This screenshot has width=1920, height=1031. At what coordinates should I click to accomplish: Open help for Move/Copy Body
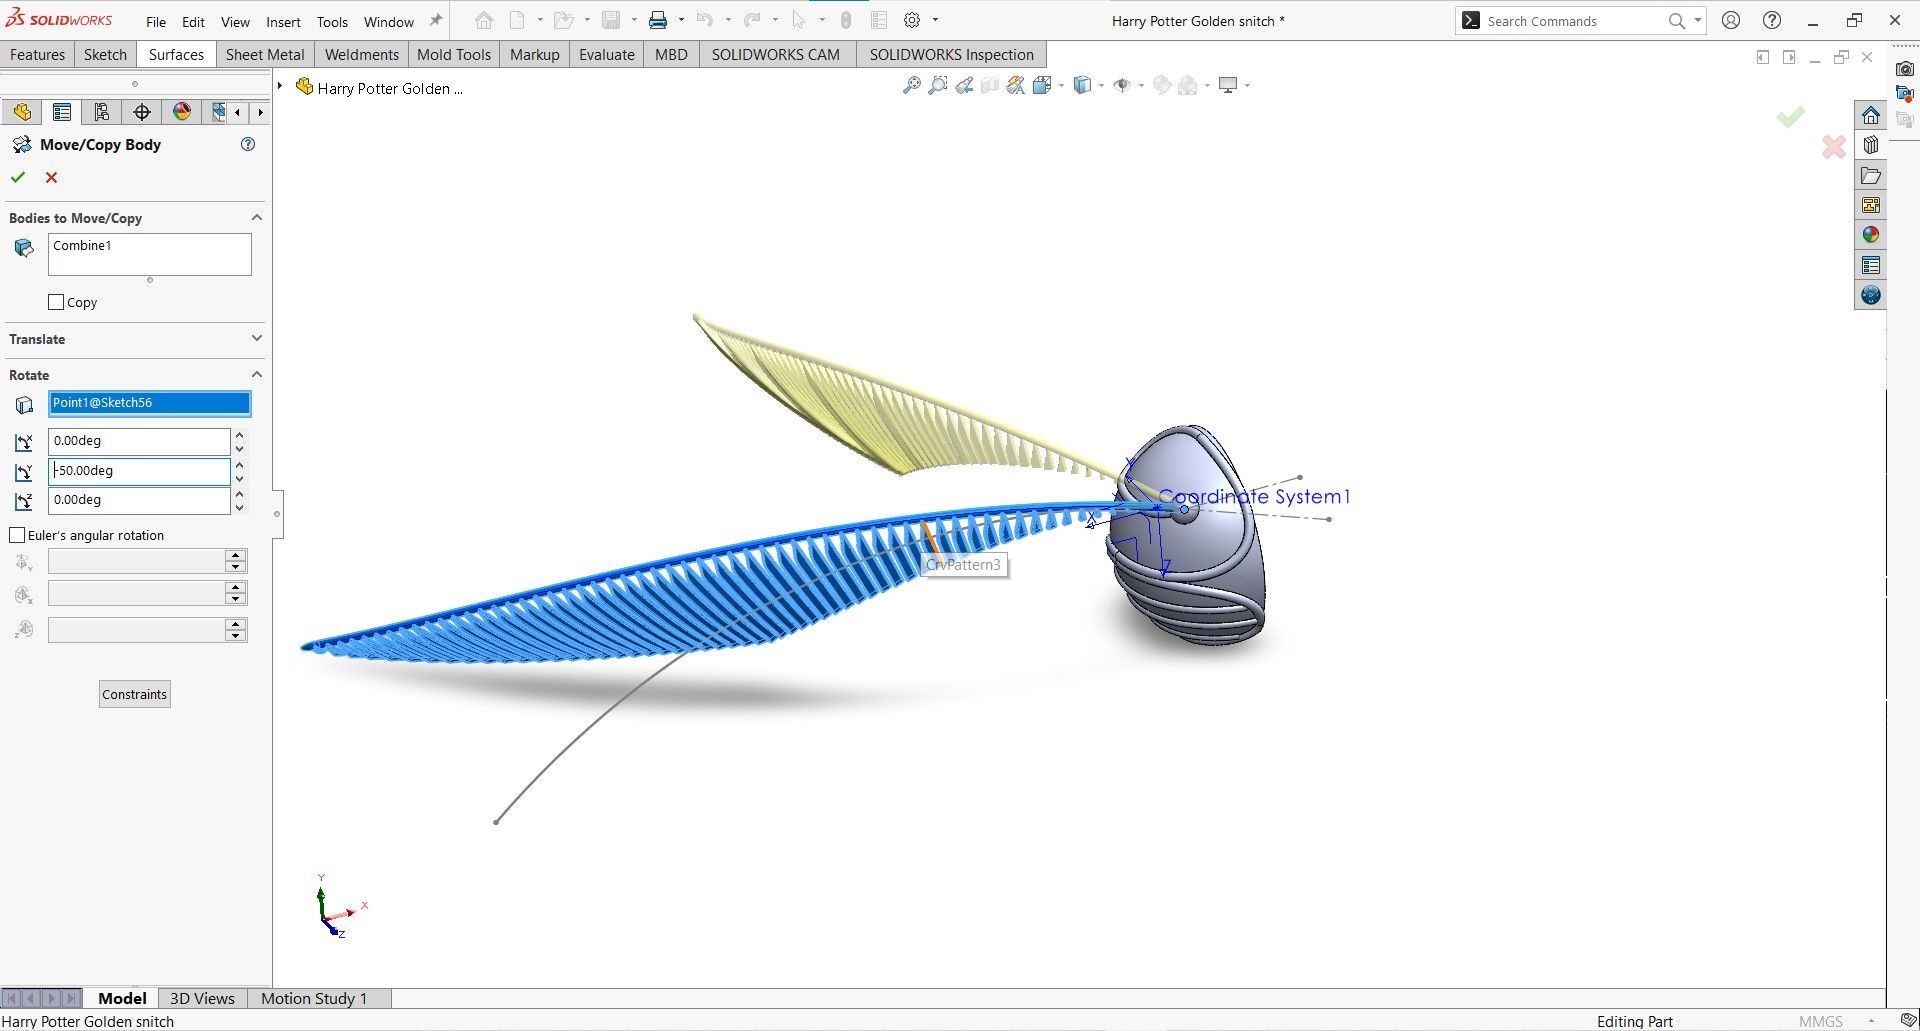click(248, 144)
